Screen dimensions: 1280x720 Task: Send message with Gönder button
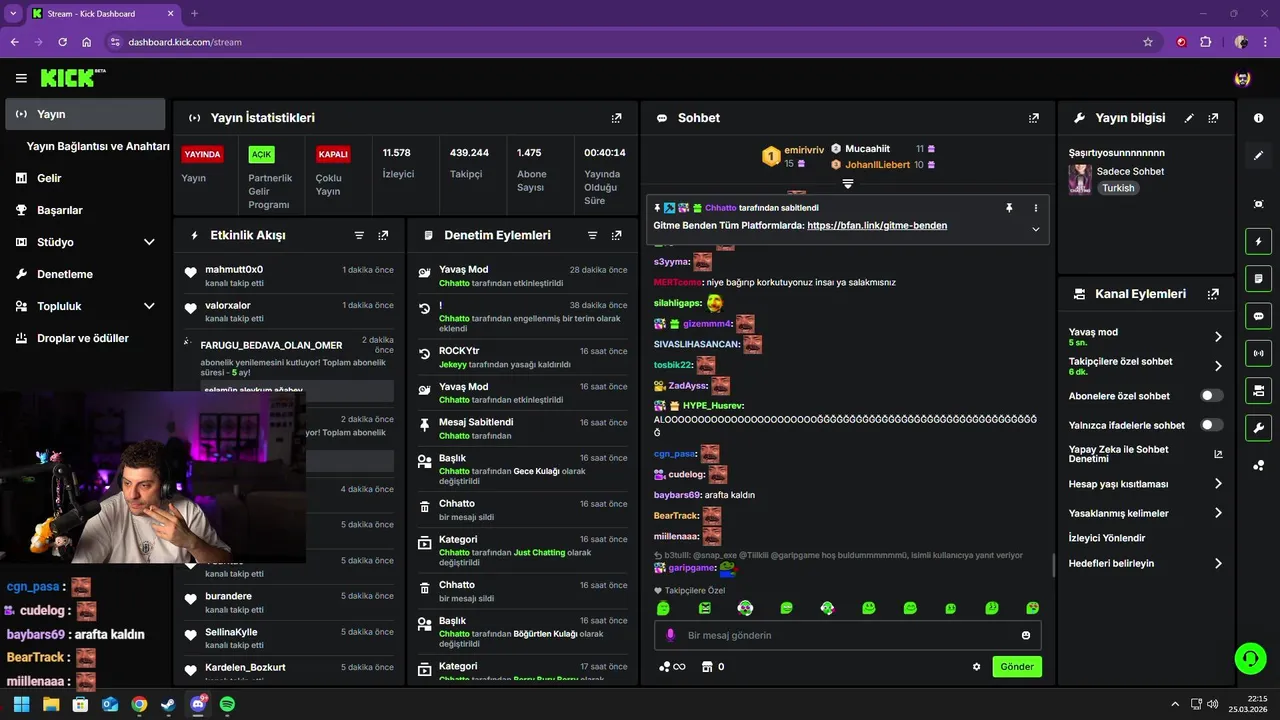1017,667
